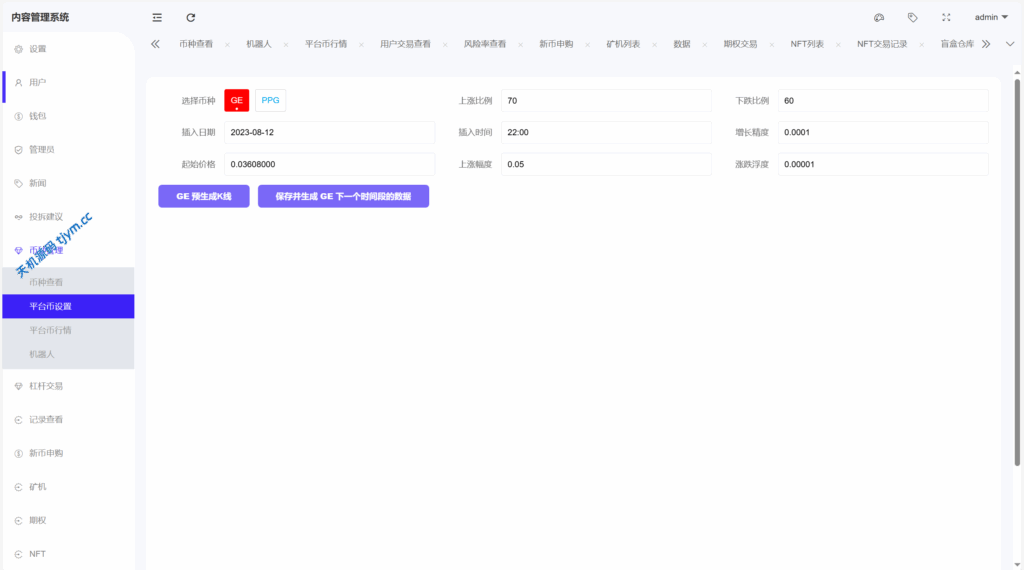This screenshot has width=1024, height=570.
Task: Click the 插入日期 date field
Action: (x=329, y=132)
